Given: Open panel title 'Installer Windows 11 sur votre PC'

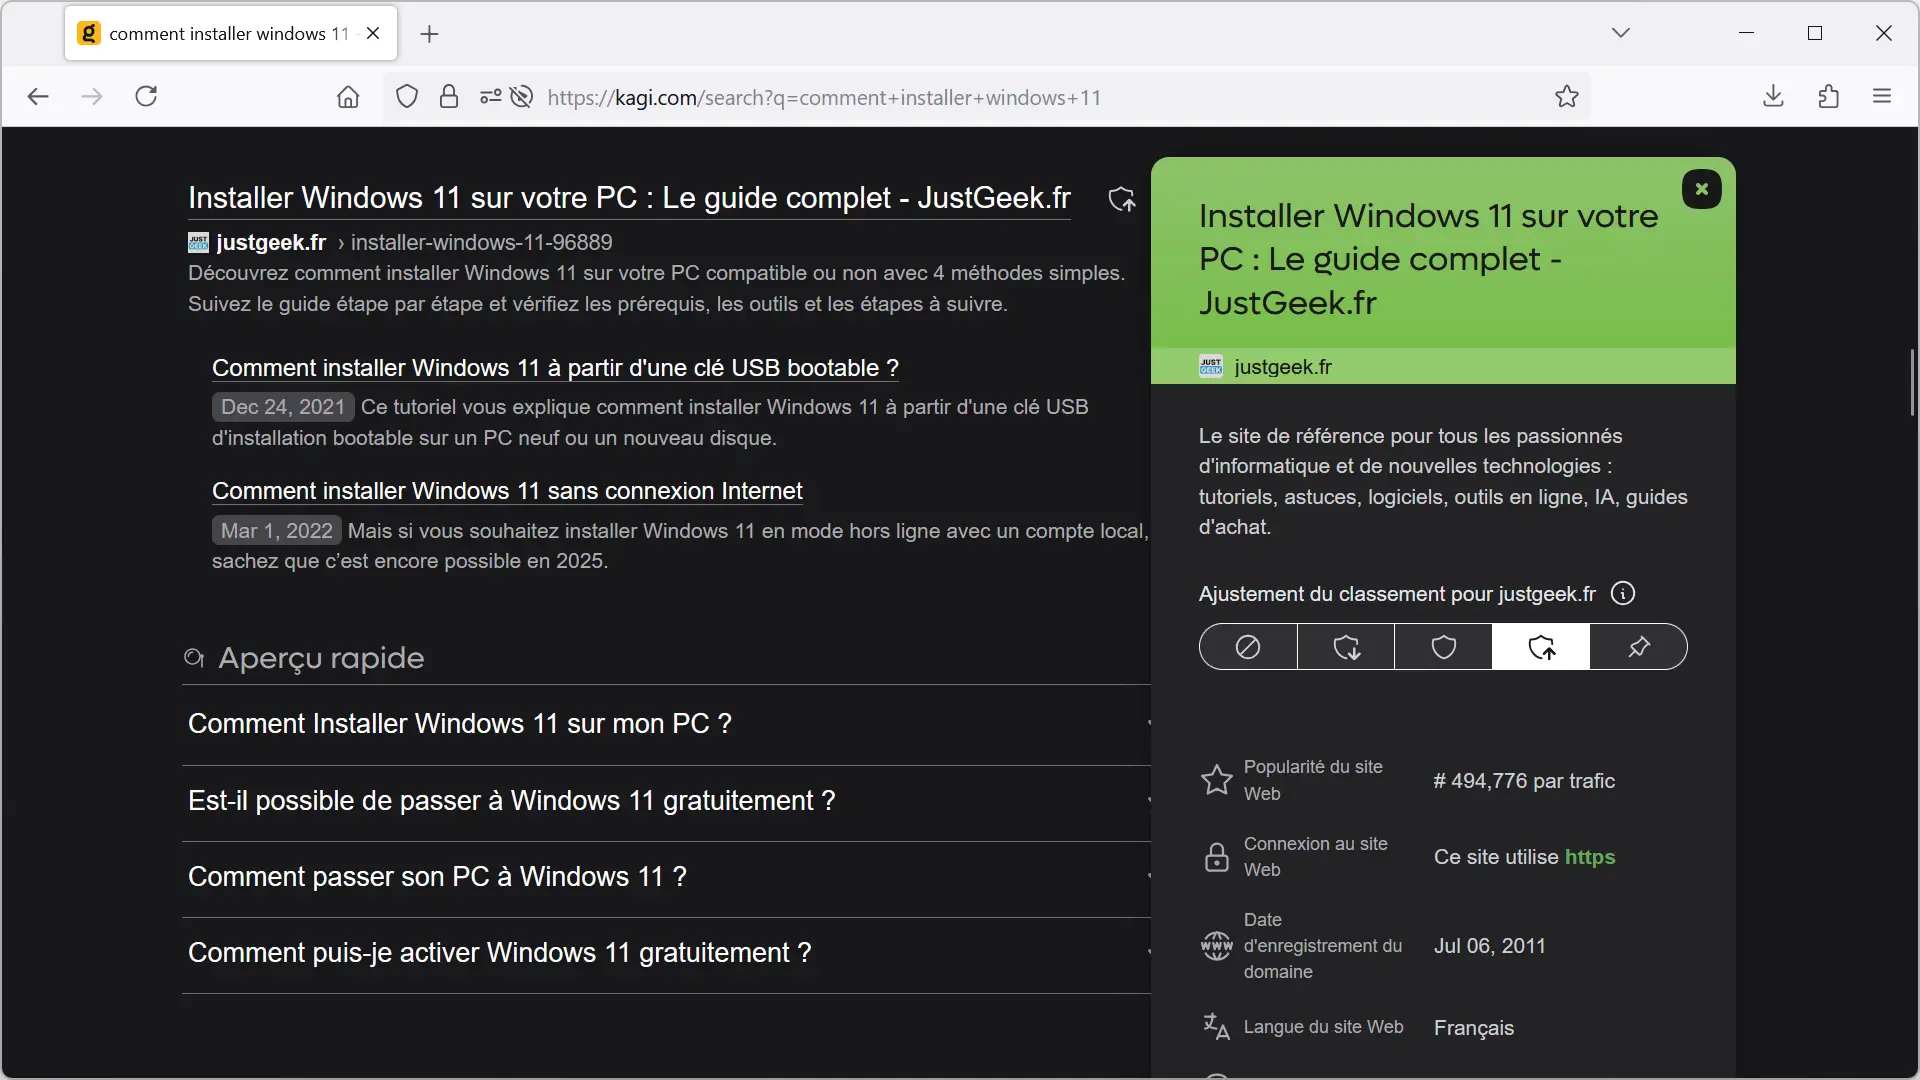Looking at the screenshot, I should coord(1428,259).
